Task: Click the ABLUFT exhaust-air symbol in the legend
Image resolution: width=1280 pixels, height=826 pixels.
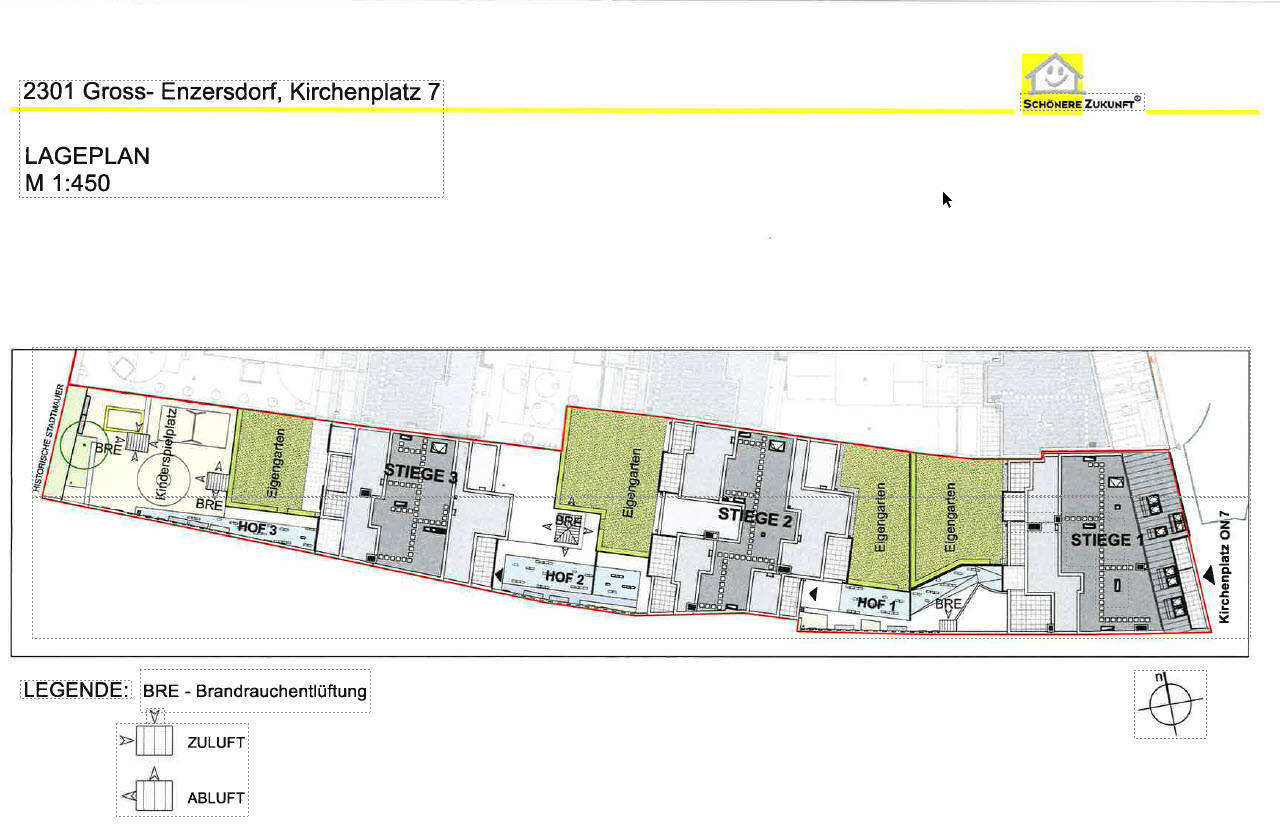Action: (152, 795)
